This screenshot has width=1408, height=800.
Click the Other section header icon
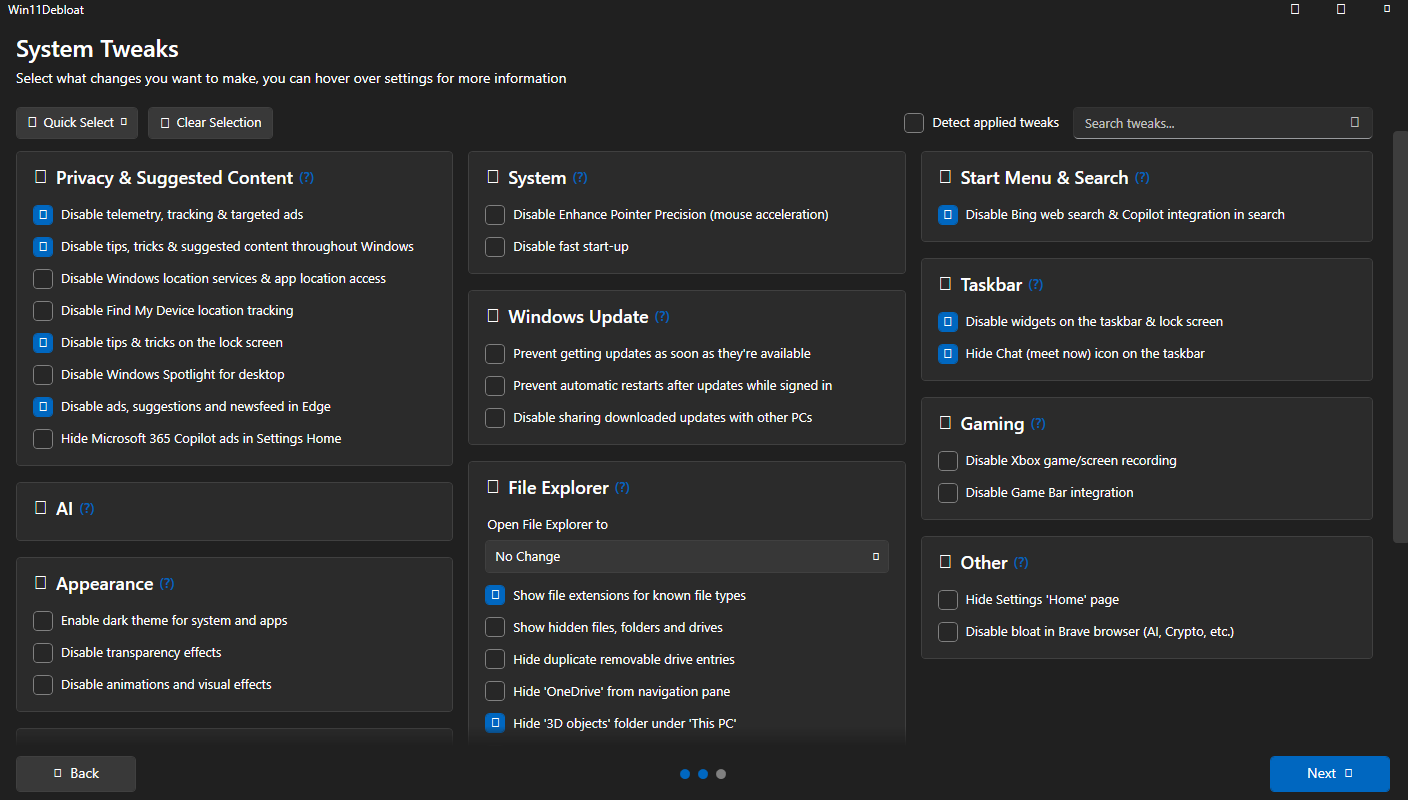pyautogui.click(x=946, y=562)
